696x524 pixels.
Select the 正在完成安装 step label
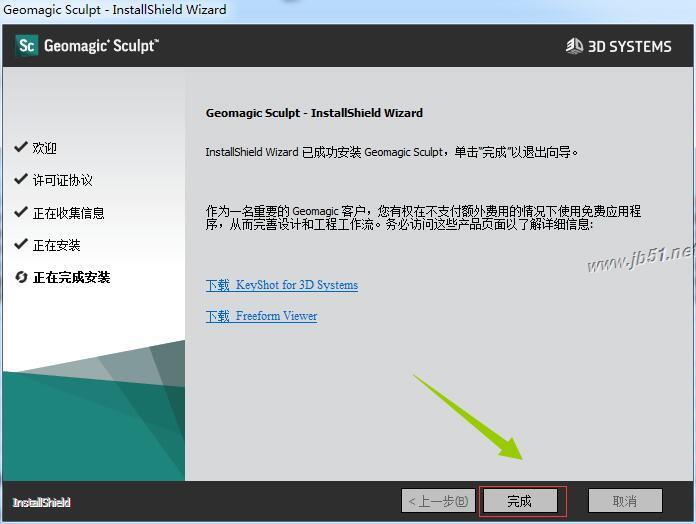click(71, 278)
